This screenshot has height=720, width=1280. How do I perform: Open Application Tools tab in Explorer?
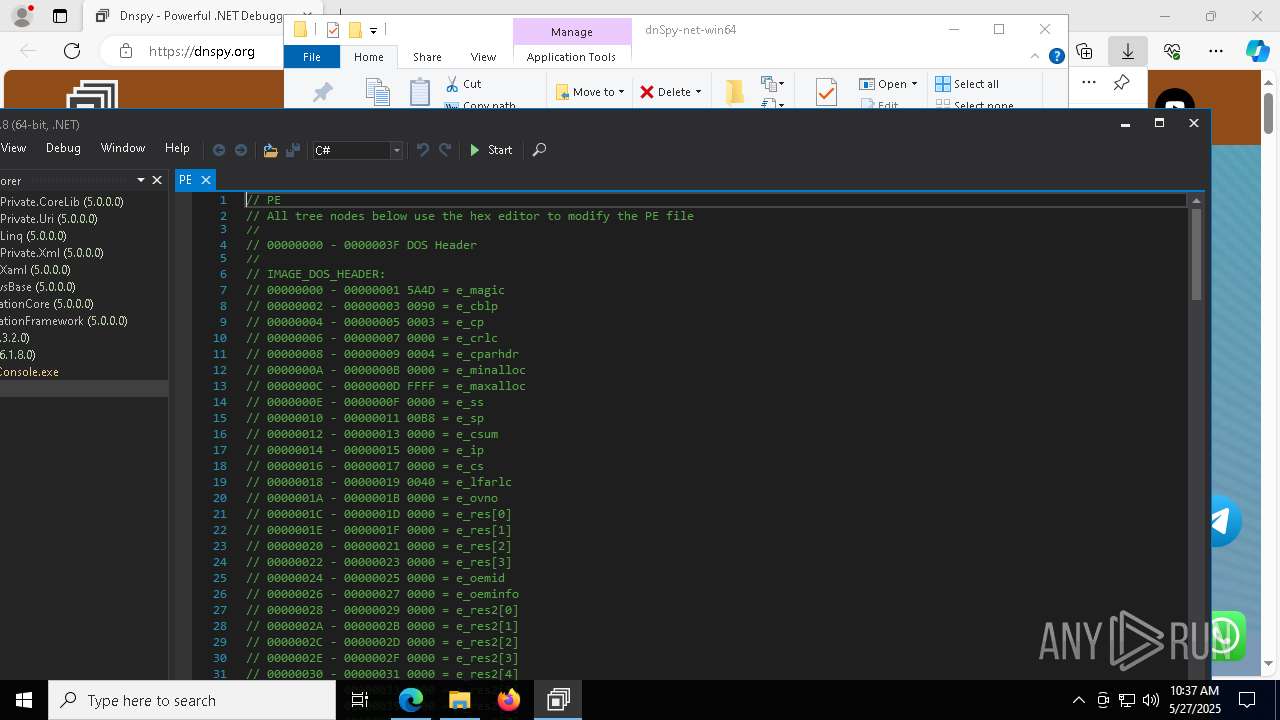point(571,57)
